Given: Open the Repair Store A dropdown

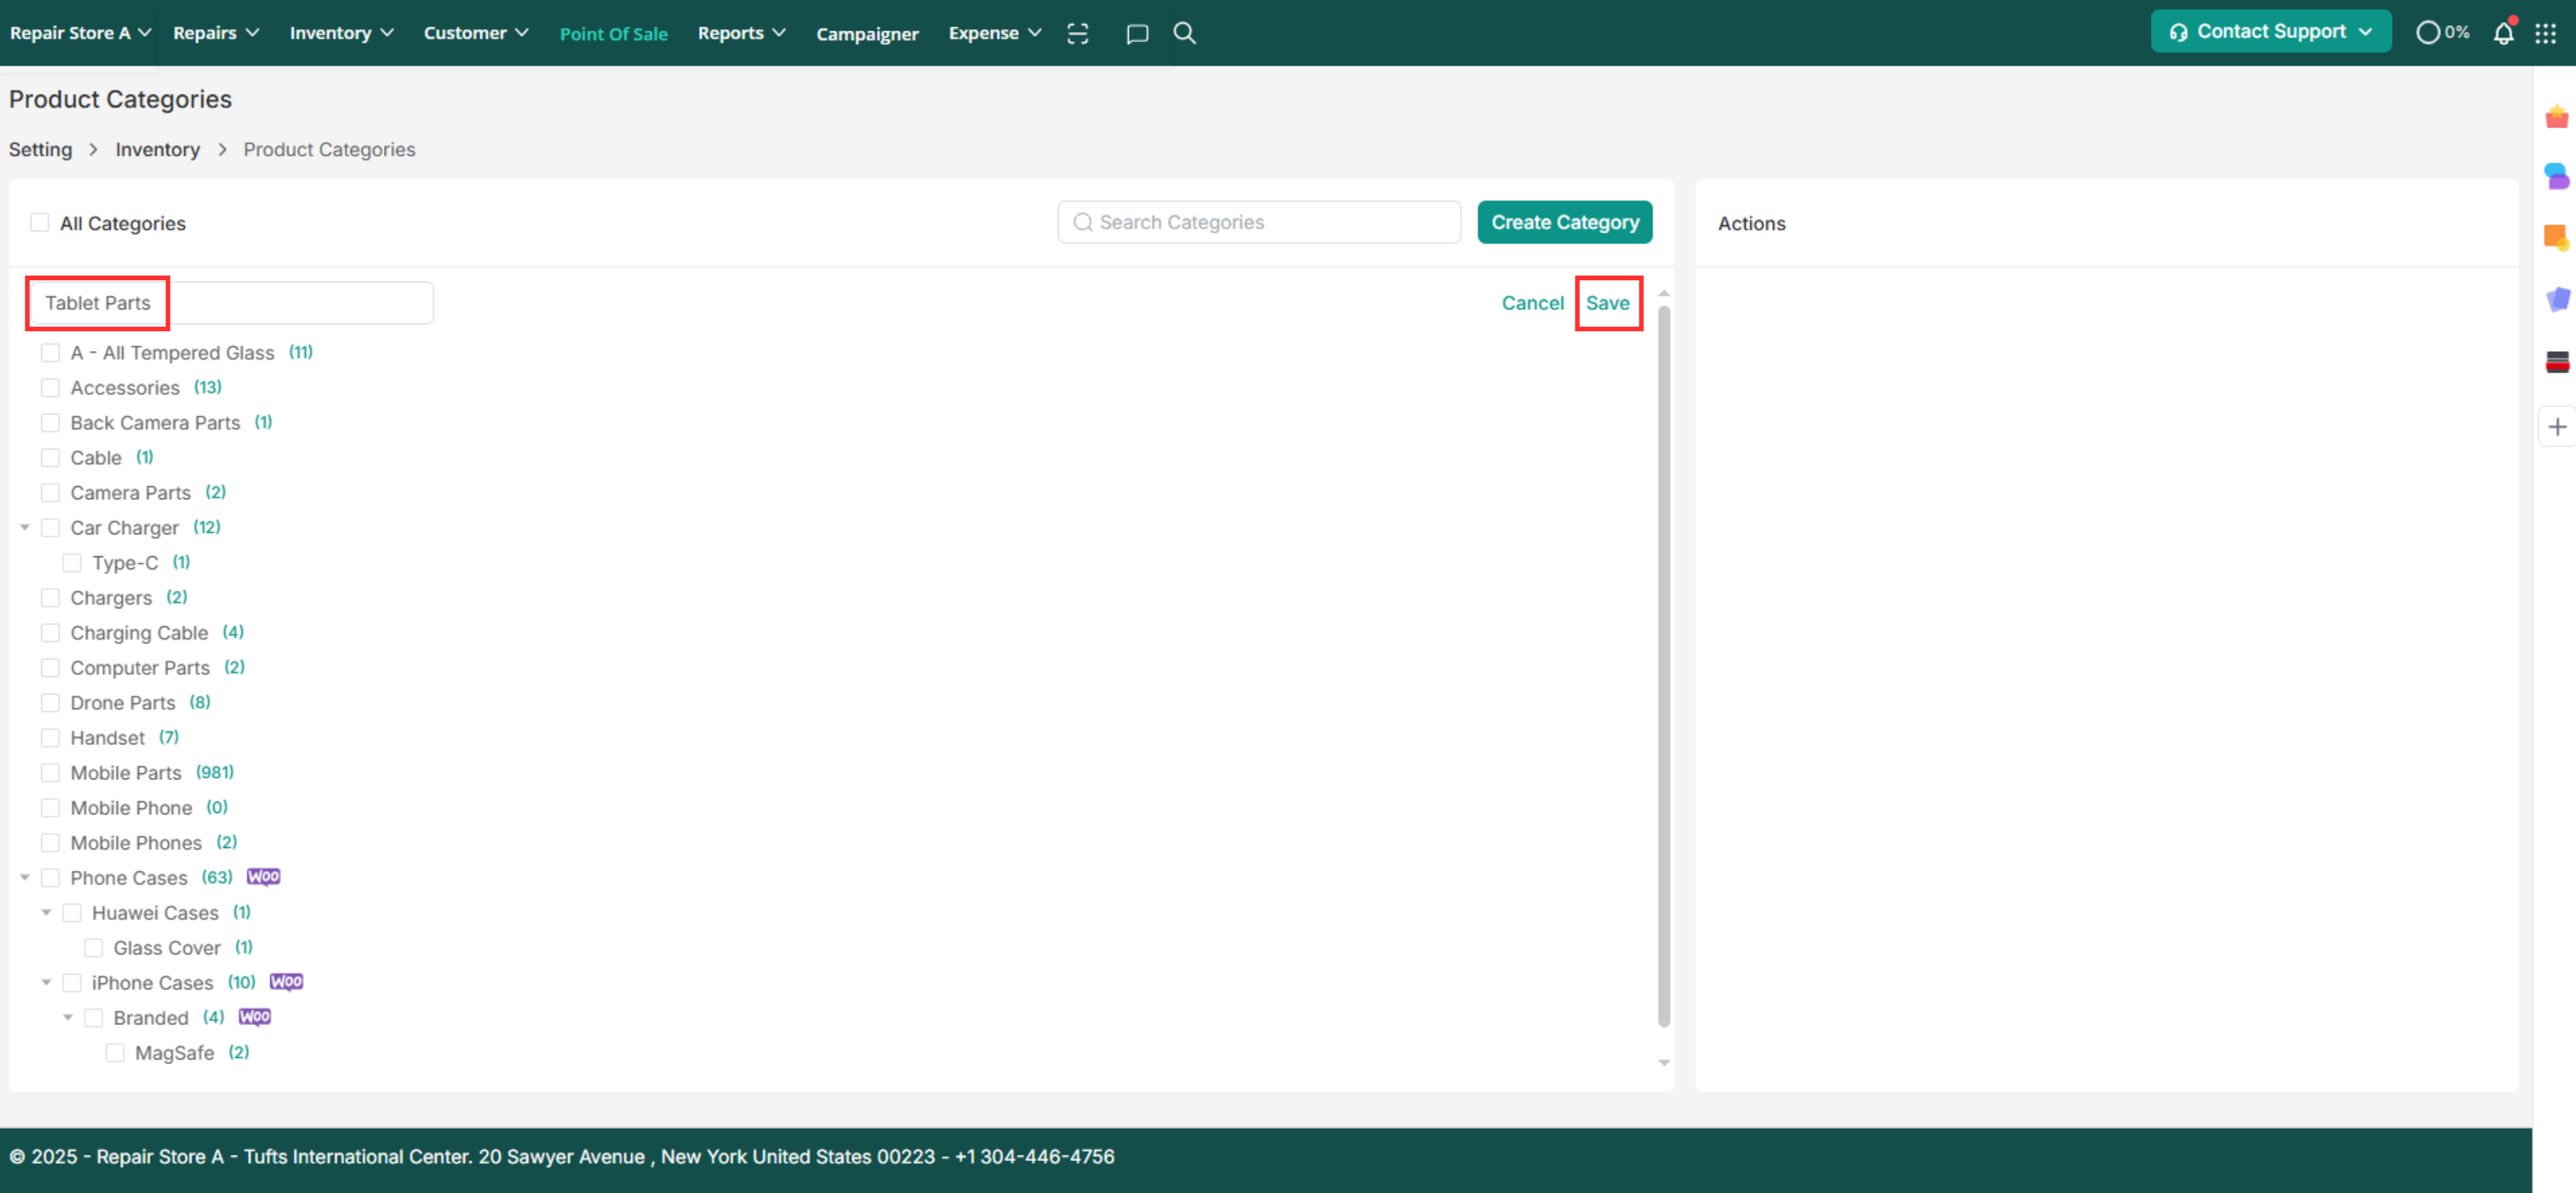Looking at the screenshot, I should [x=80, y=33].
